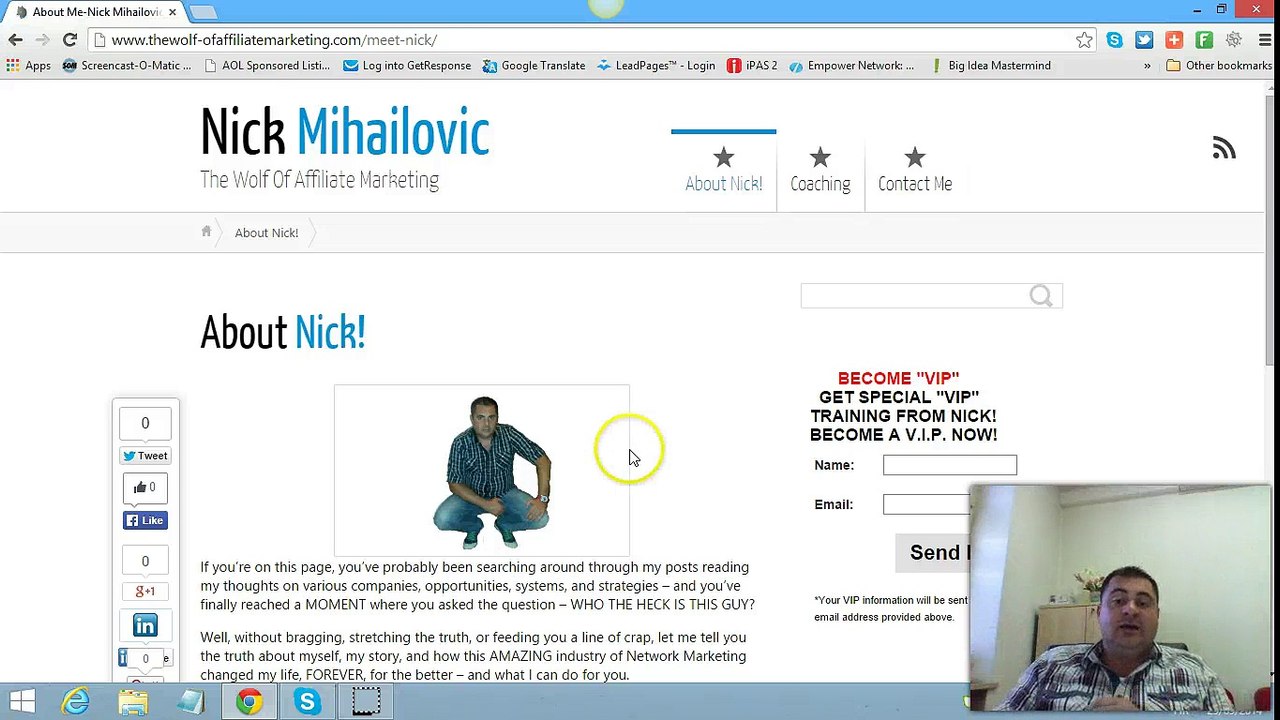Select About Nick! navigation tab
This screenshot has width=1280, height=720.
click(x=724, y=170)
